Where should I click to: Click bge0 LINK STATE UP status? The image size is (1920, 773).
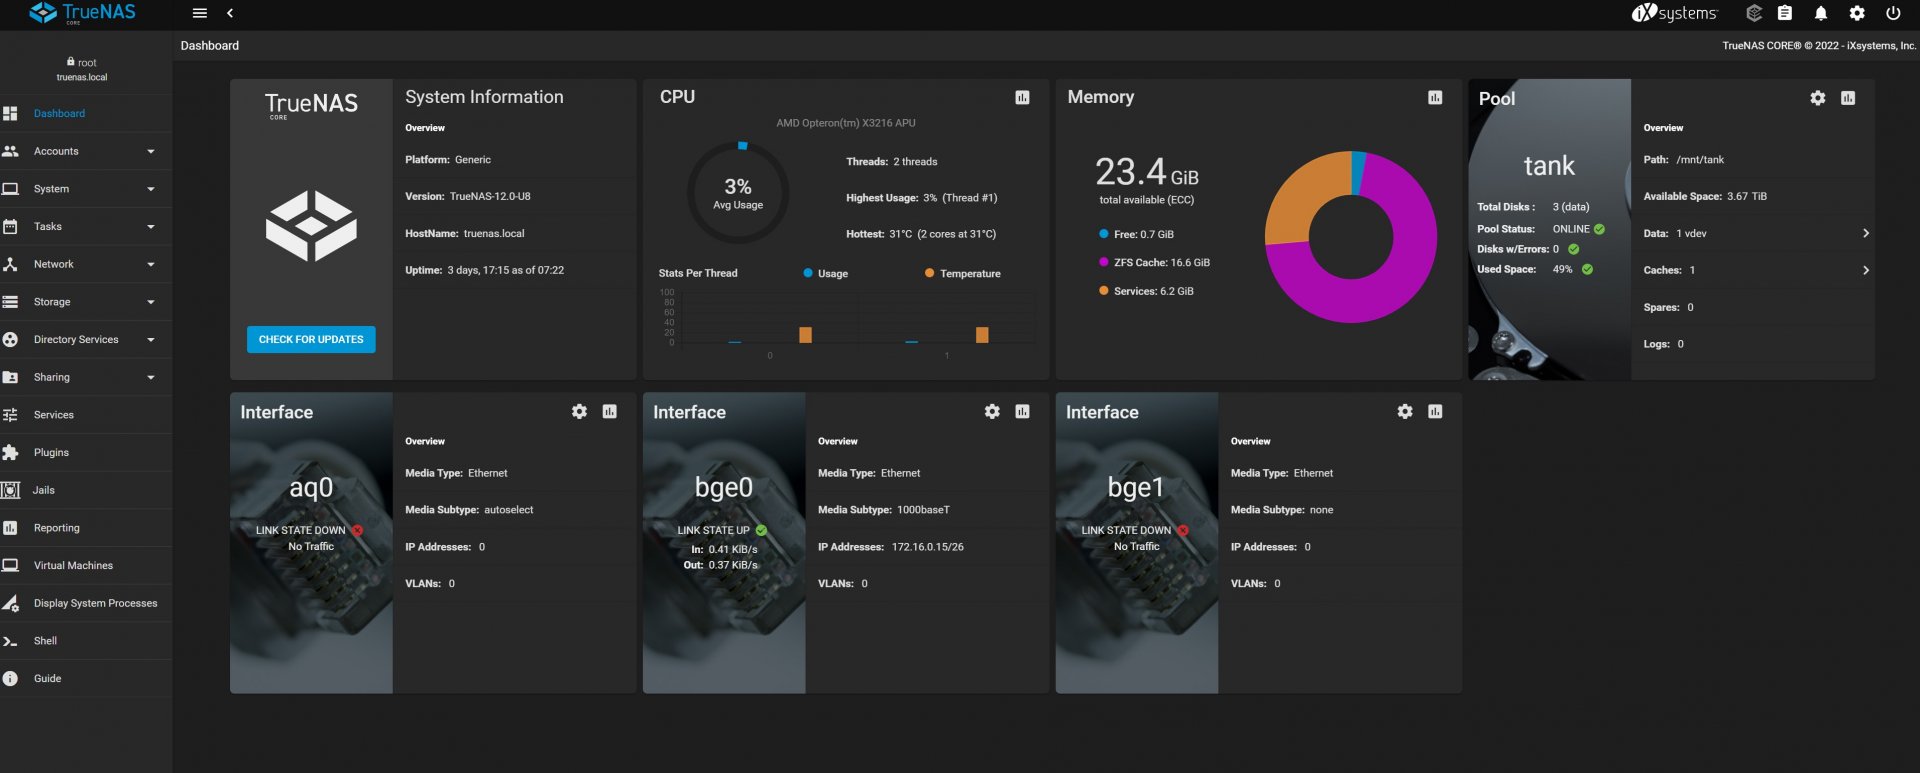coord(713,531)
